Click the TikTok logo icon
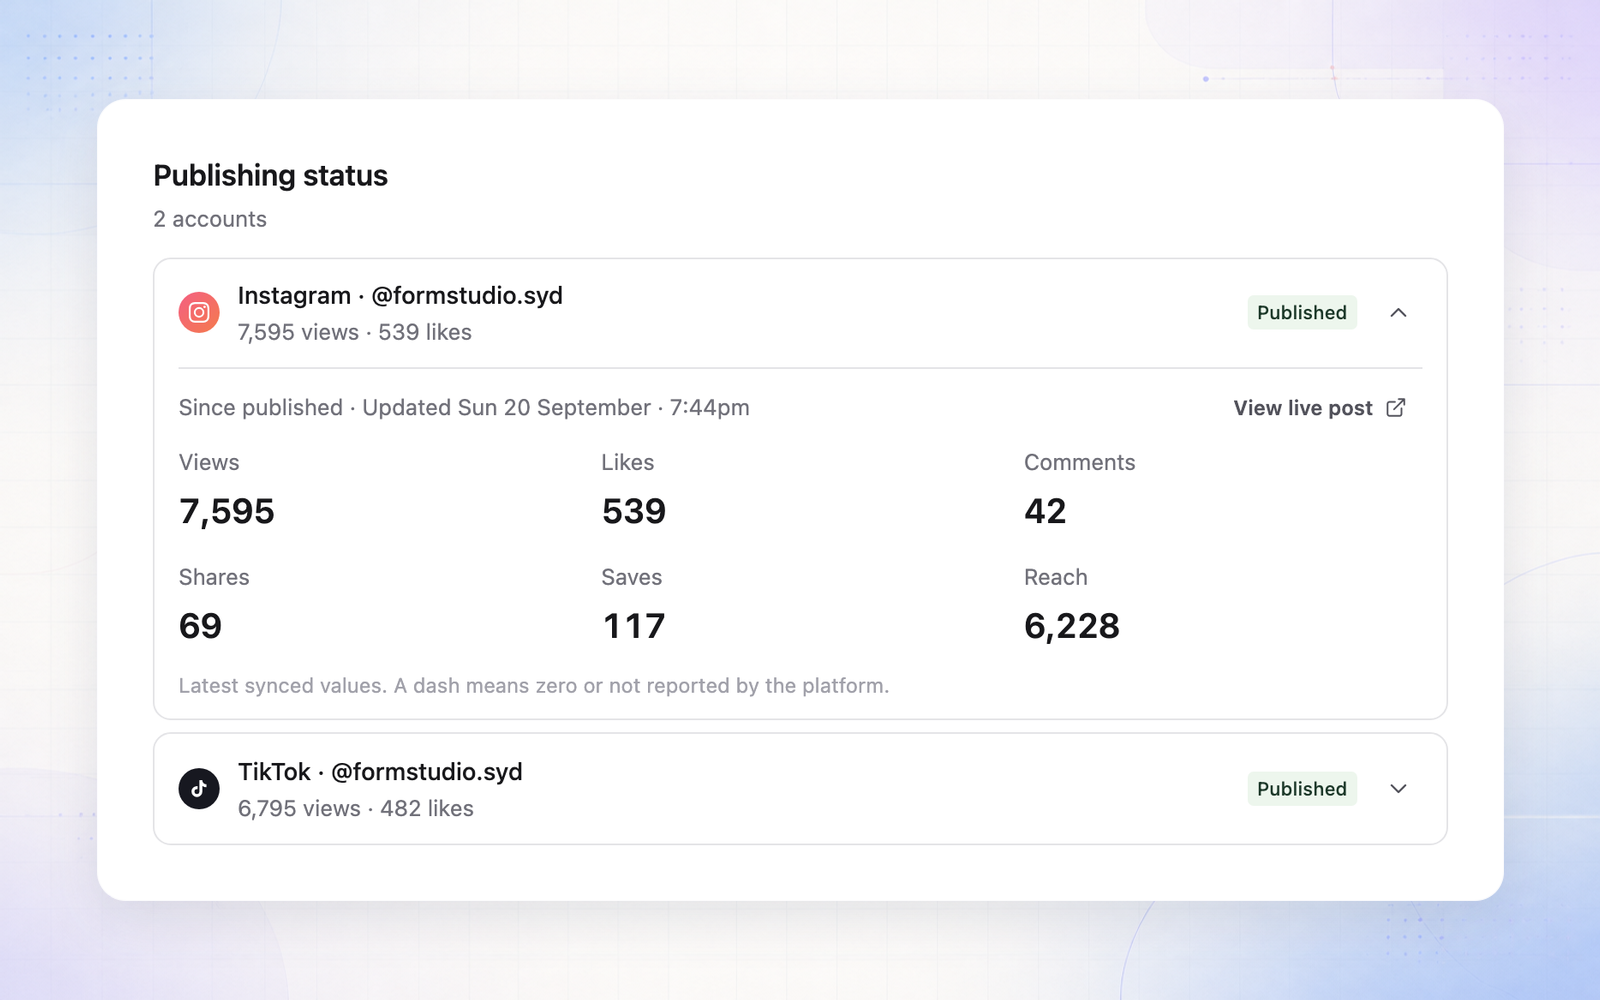 pos(199,789)
